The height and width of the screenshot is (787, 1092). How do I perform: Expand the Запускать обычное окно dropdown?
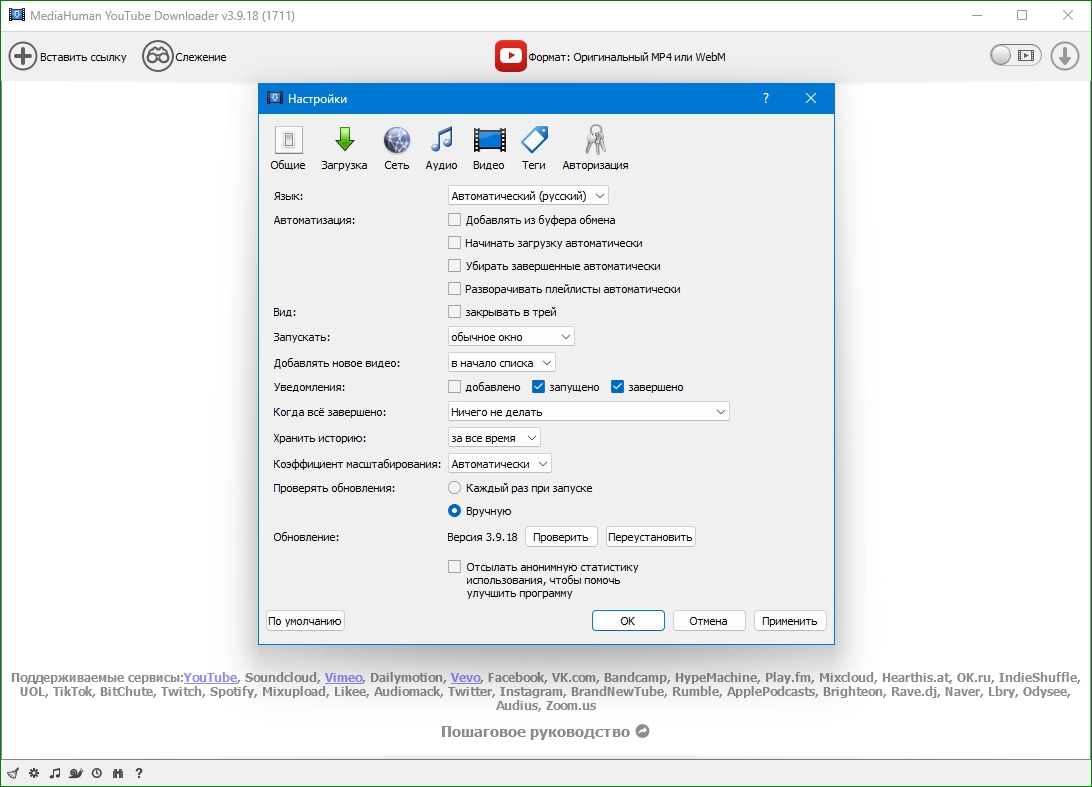click(x=511, y=336)
